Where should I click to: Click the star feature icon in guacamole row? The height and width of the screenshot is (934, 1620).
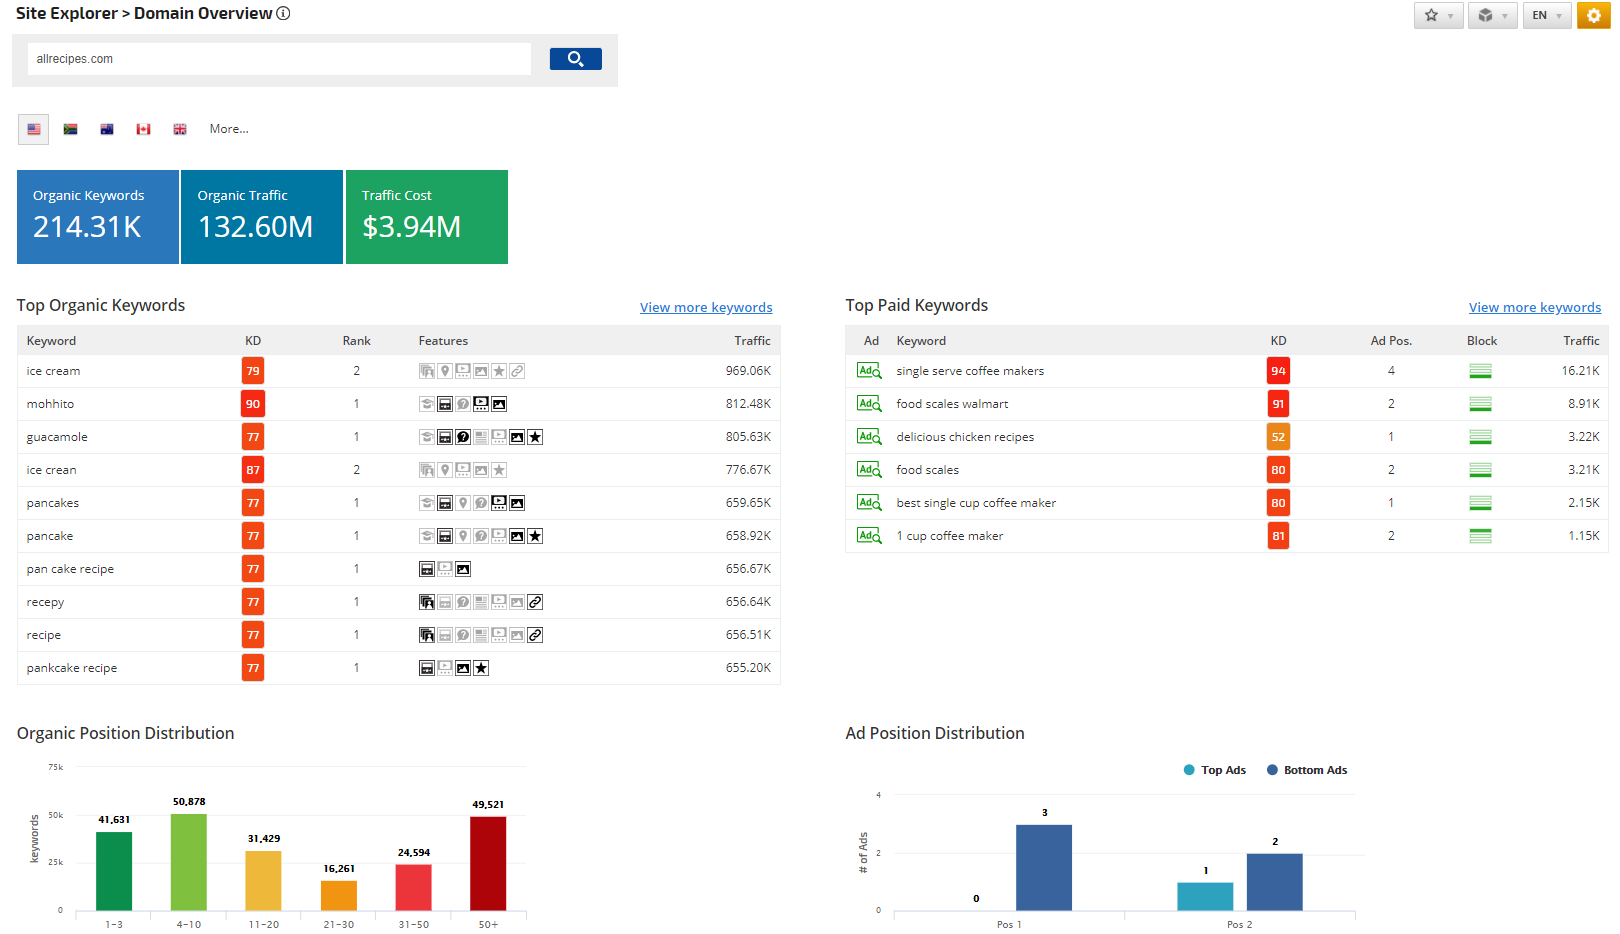(536, 437)
